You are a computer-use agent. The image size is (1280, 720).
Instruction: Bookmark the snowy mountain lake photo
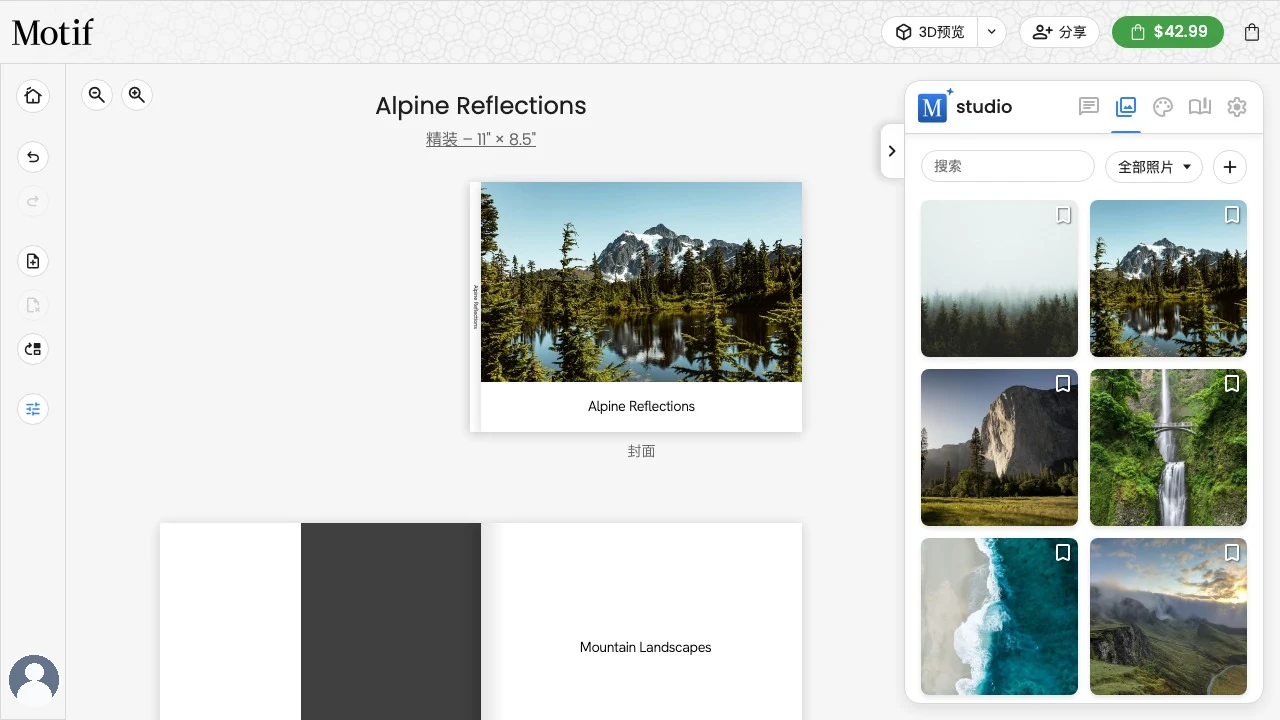click(1232, 215)
